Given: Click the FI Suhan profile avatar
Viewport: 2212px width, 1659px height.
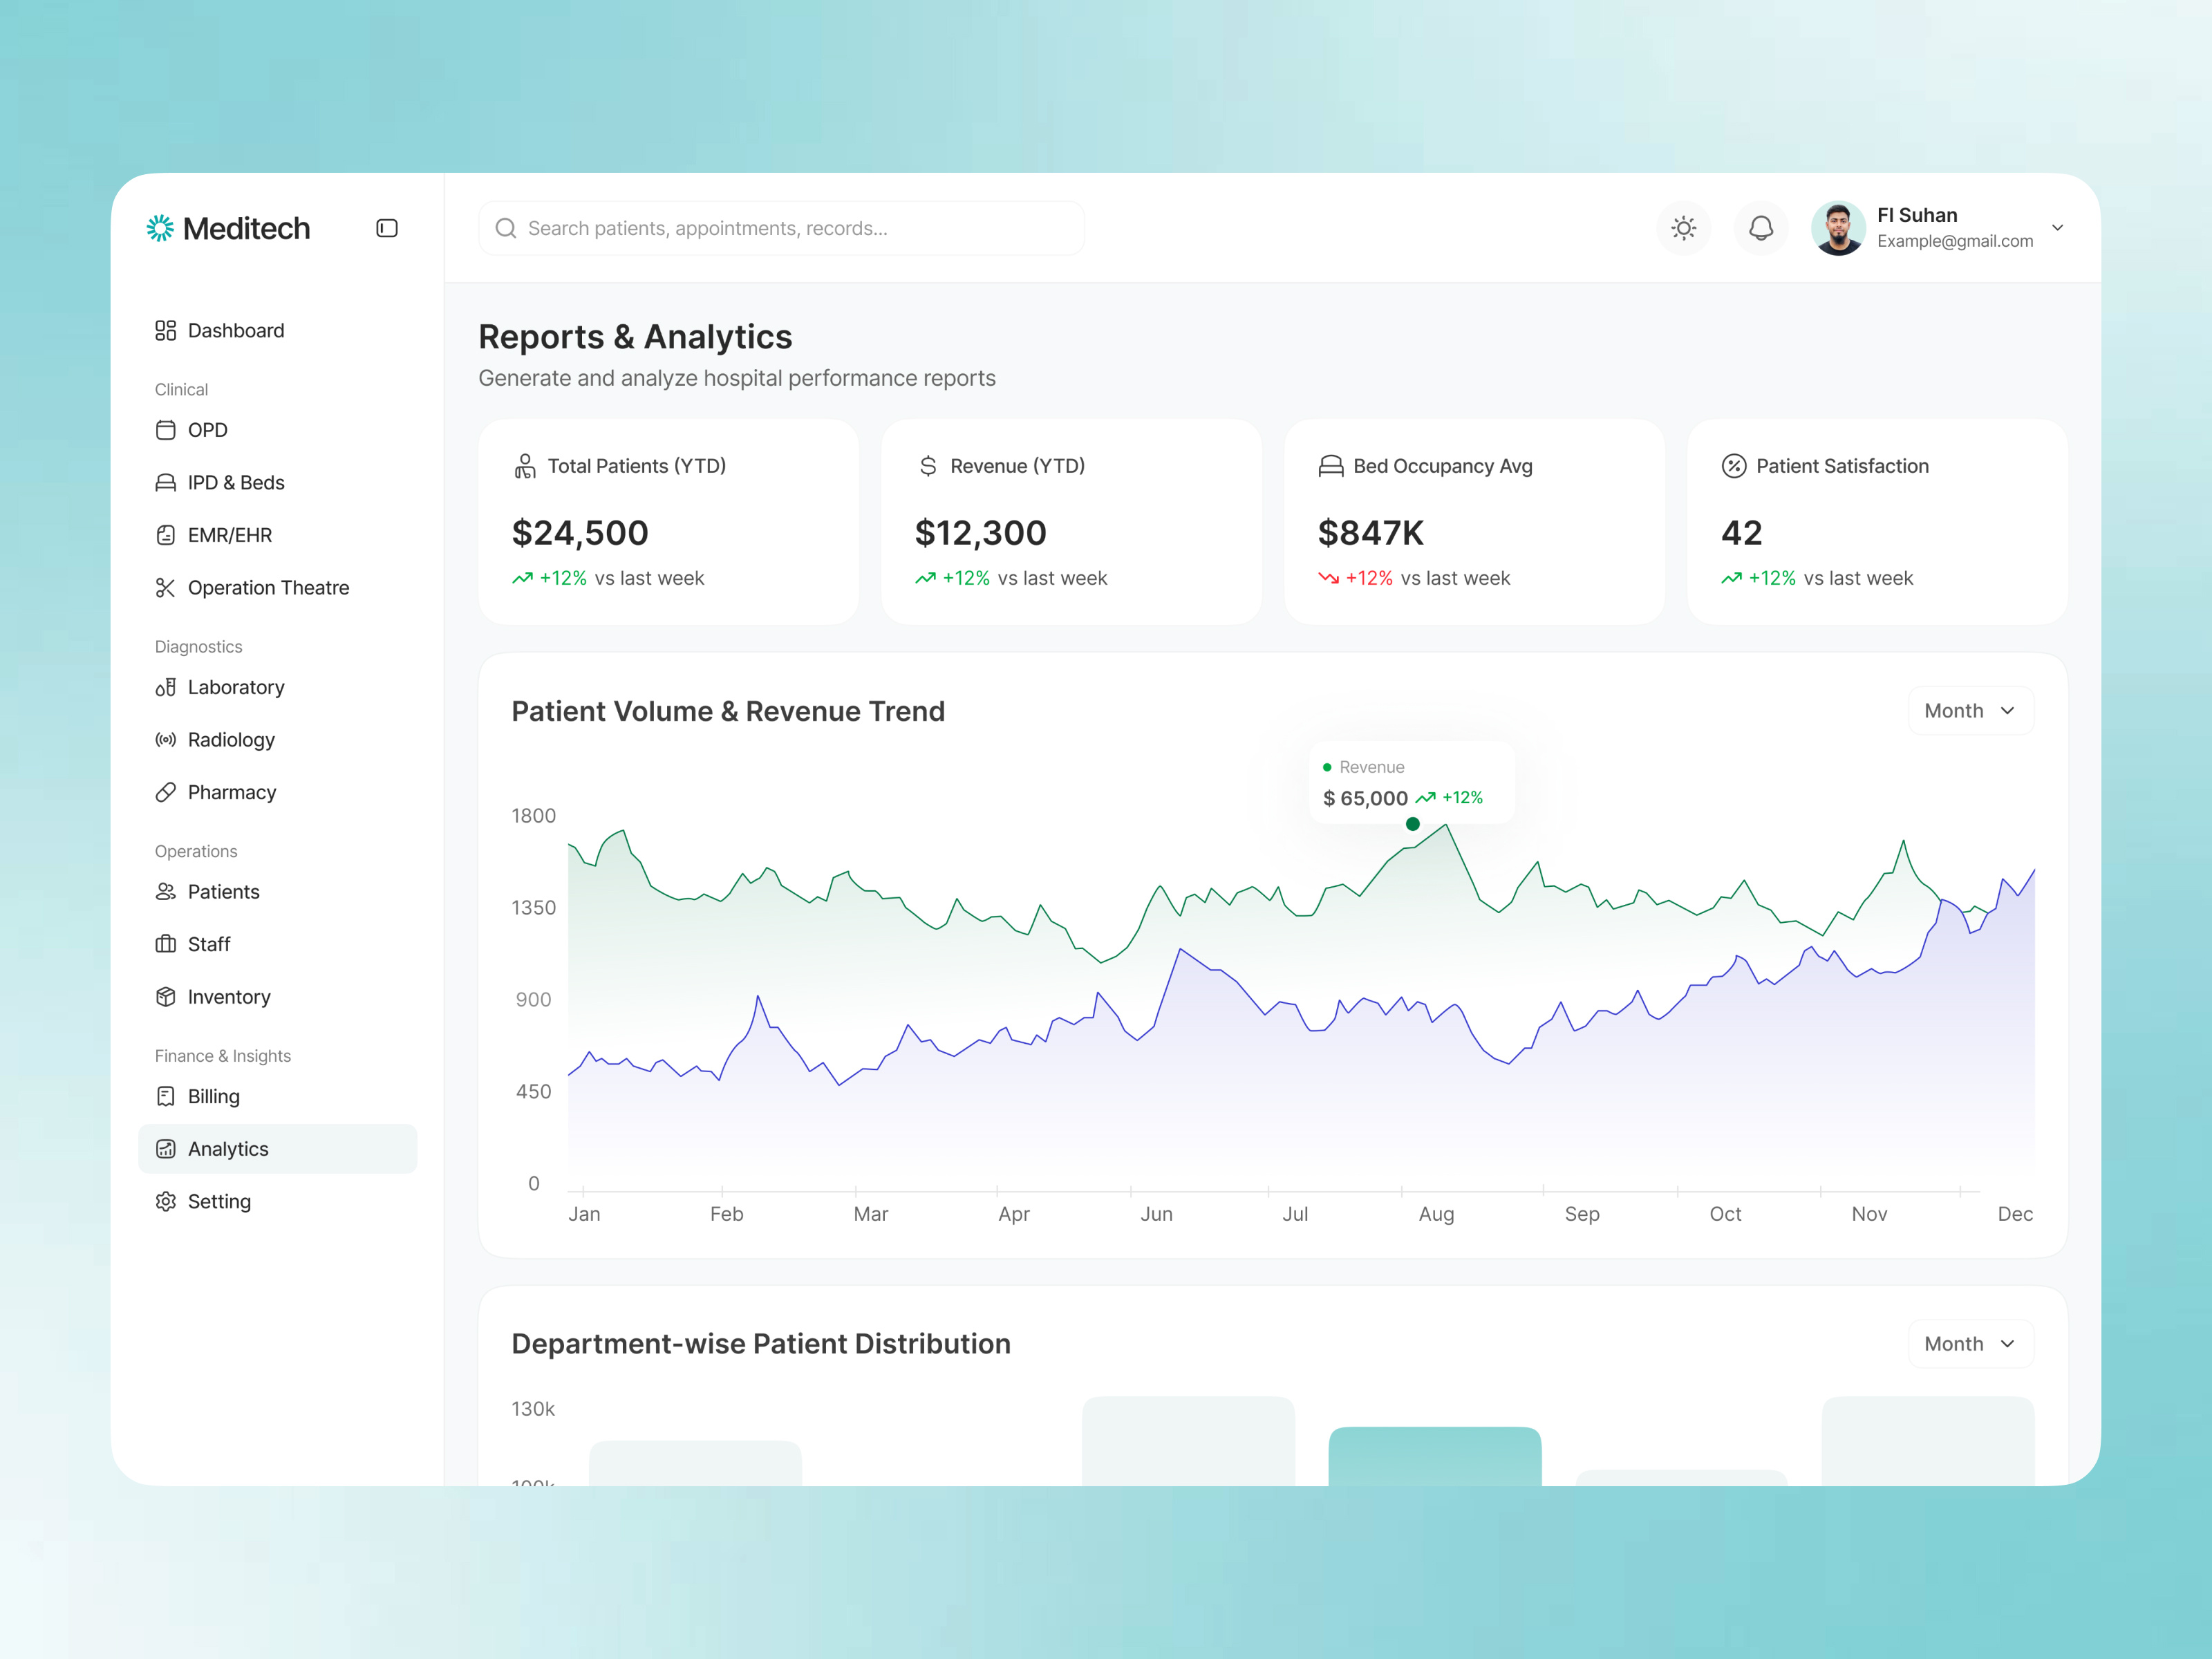Looking at the screenshot, I should [x=1838, y=228].
